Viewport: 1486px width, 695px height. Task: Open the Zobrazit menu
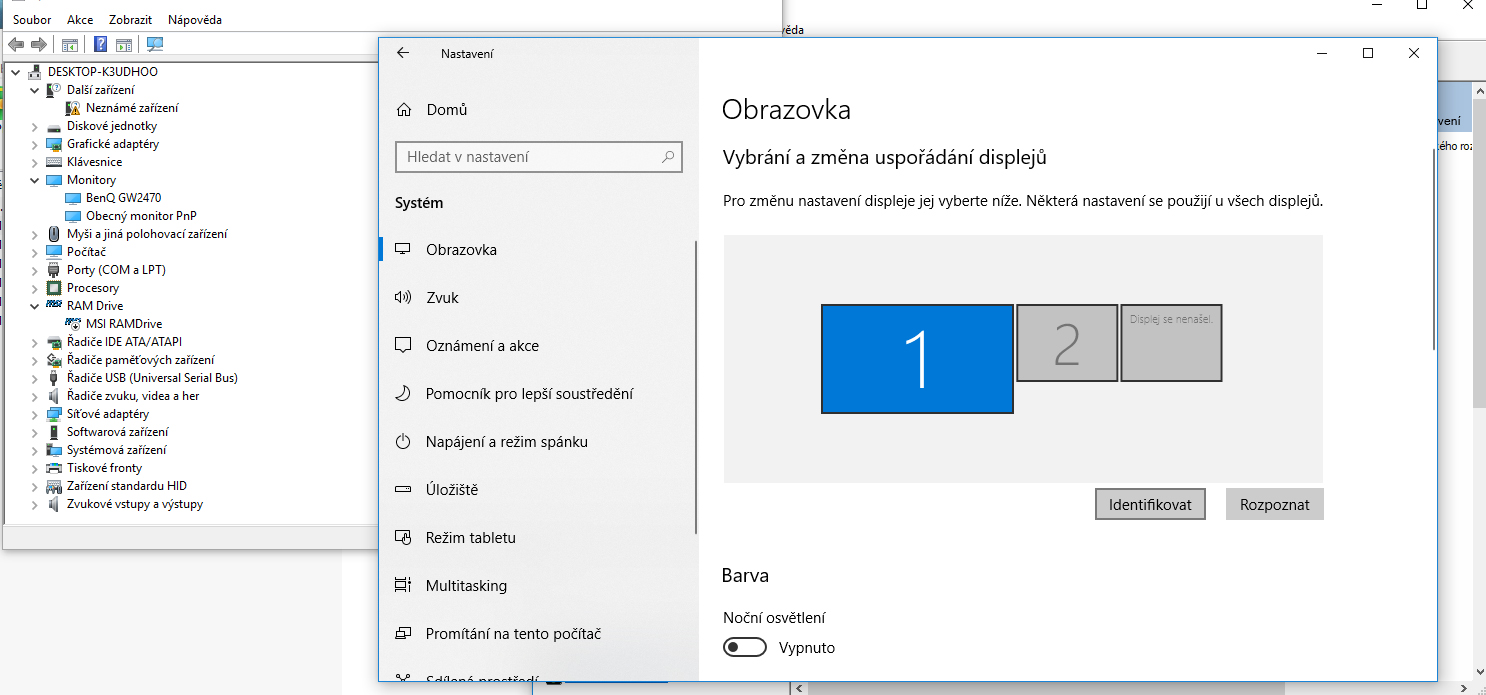pos(130,20)
